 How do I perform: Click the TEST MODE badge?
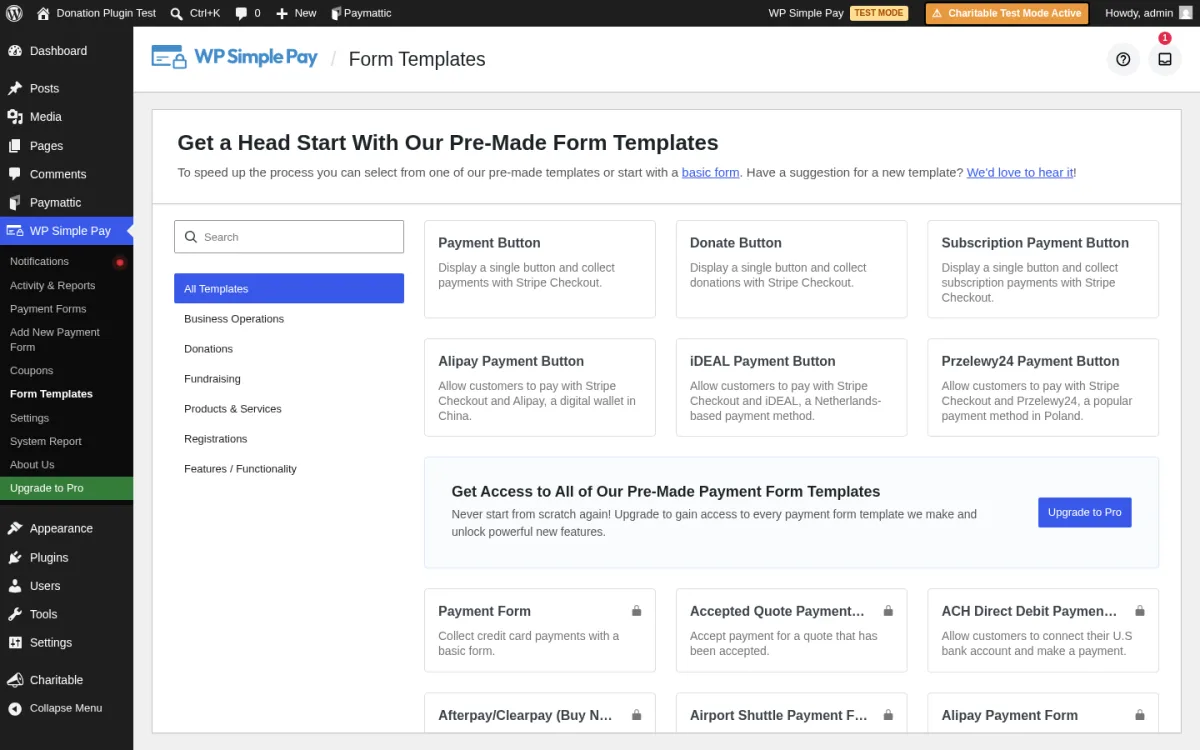(x=879, y=13)
